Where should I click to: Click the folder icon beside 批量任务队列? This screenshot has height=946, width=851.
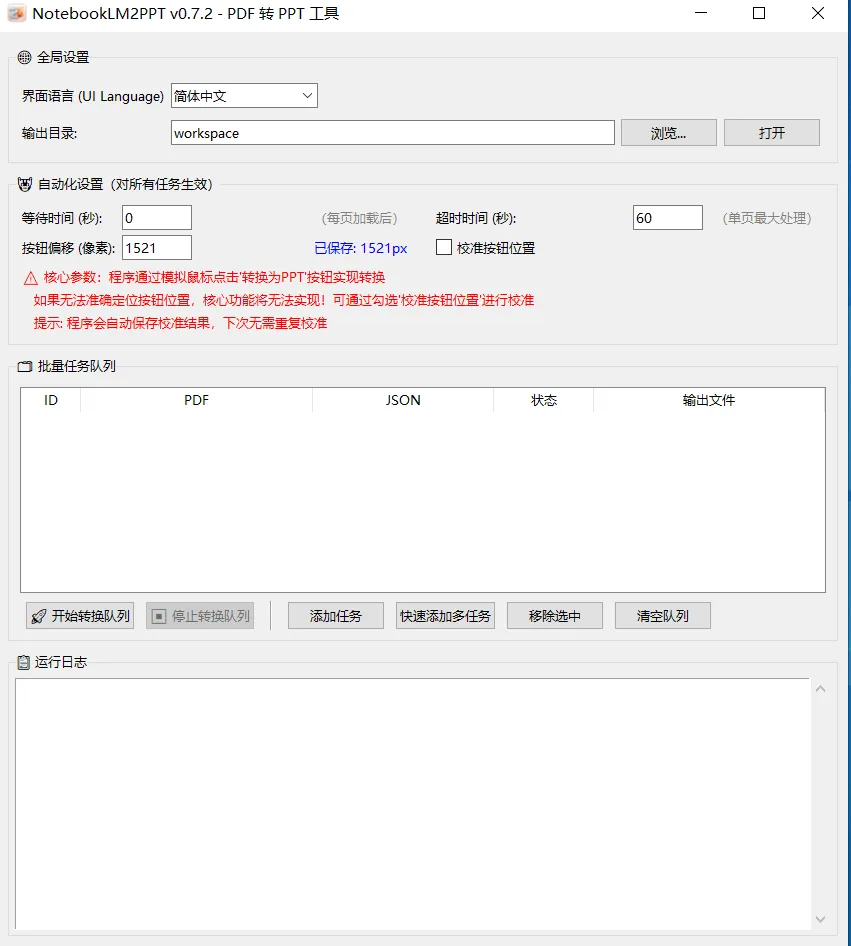25,367
